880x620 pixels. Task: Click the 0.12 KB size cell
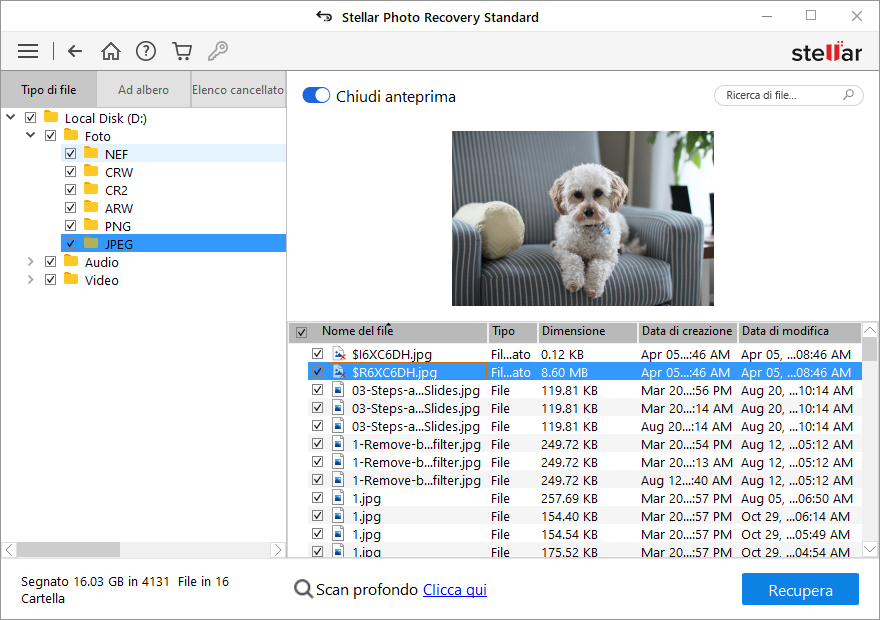[562, 355]
